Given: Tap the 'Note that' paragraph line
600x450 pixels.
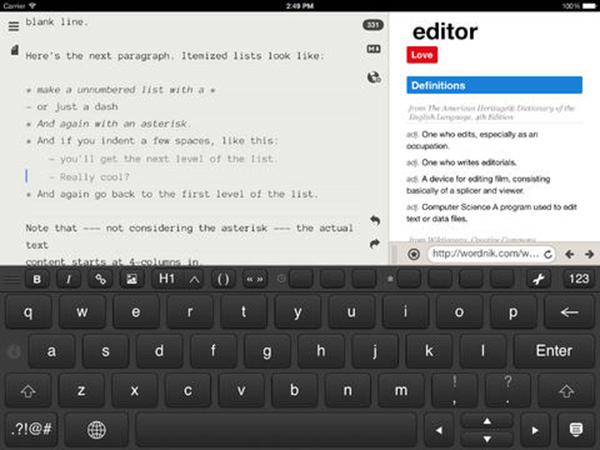Looking at the screenshot, I should (x=189, y=228).
